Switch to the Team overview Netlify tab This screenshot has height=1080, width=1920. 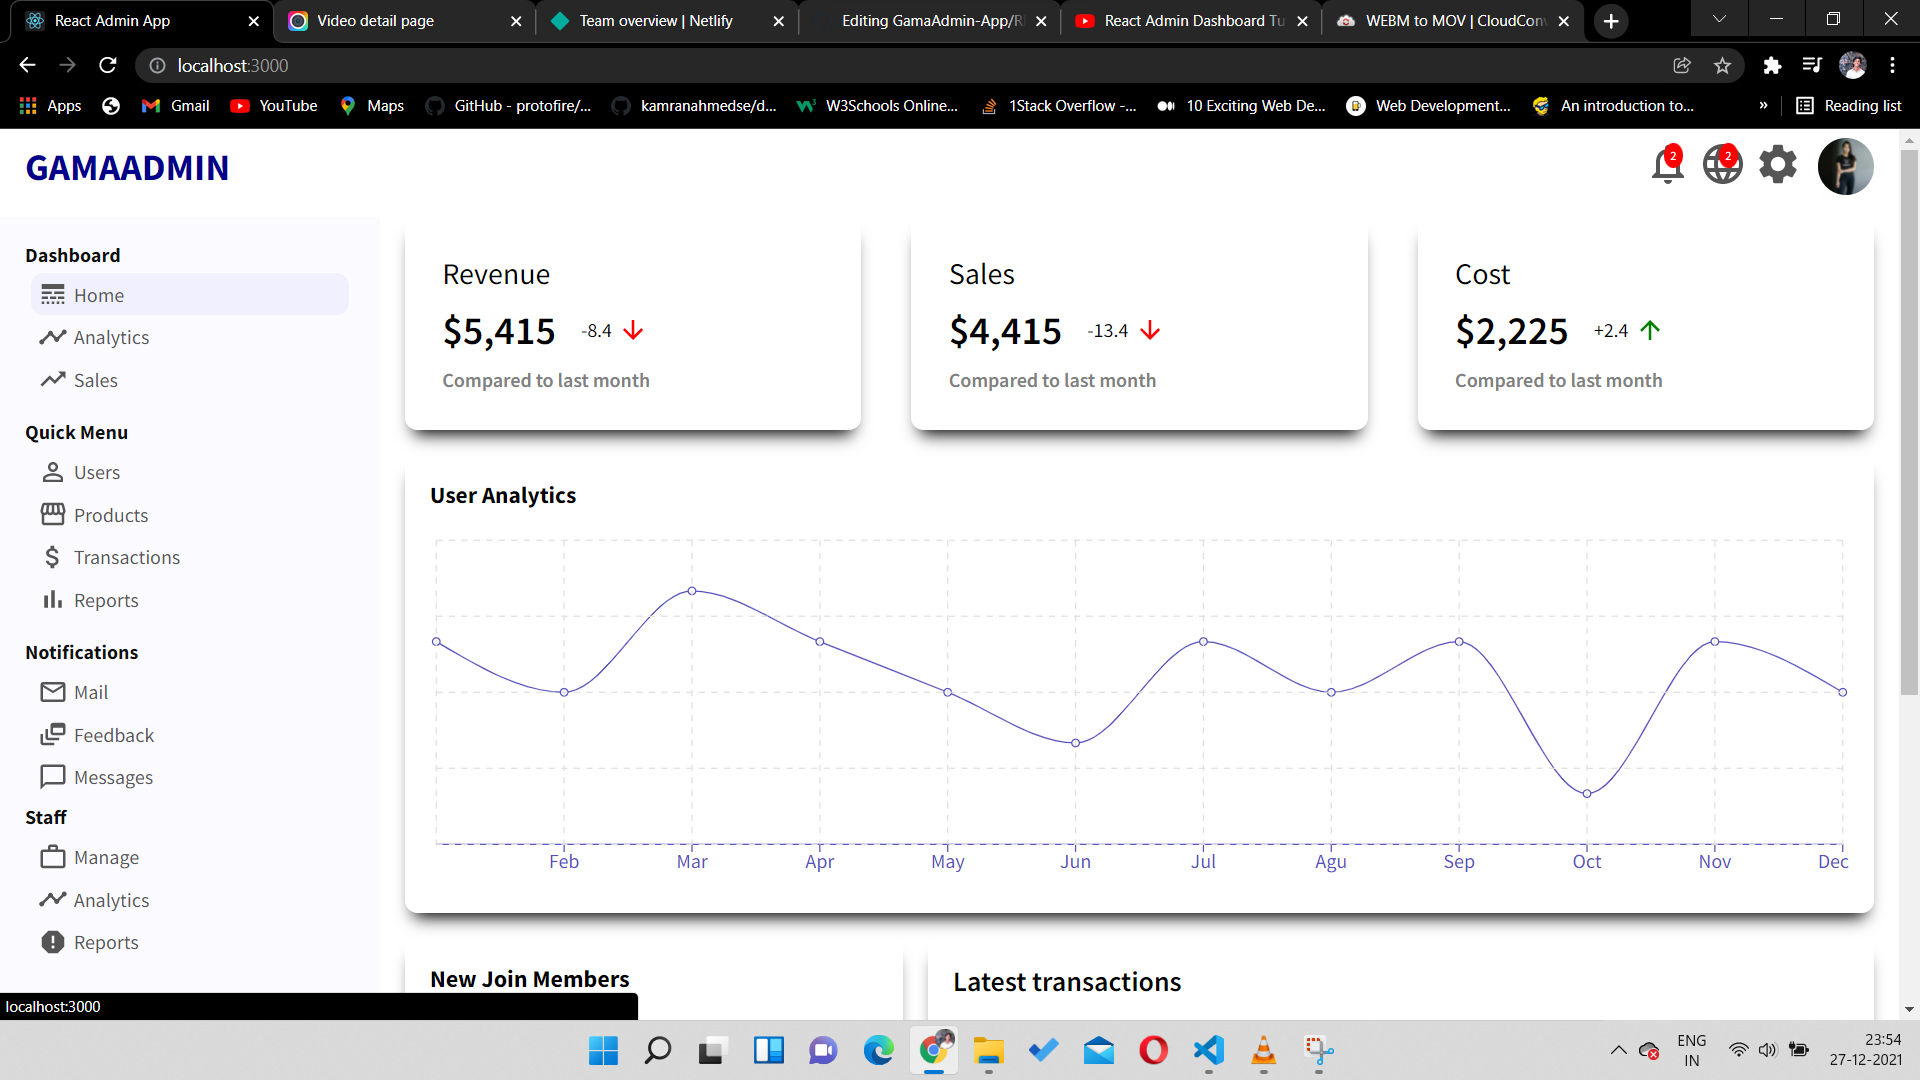click(655, 20)
